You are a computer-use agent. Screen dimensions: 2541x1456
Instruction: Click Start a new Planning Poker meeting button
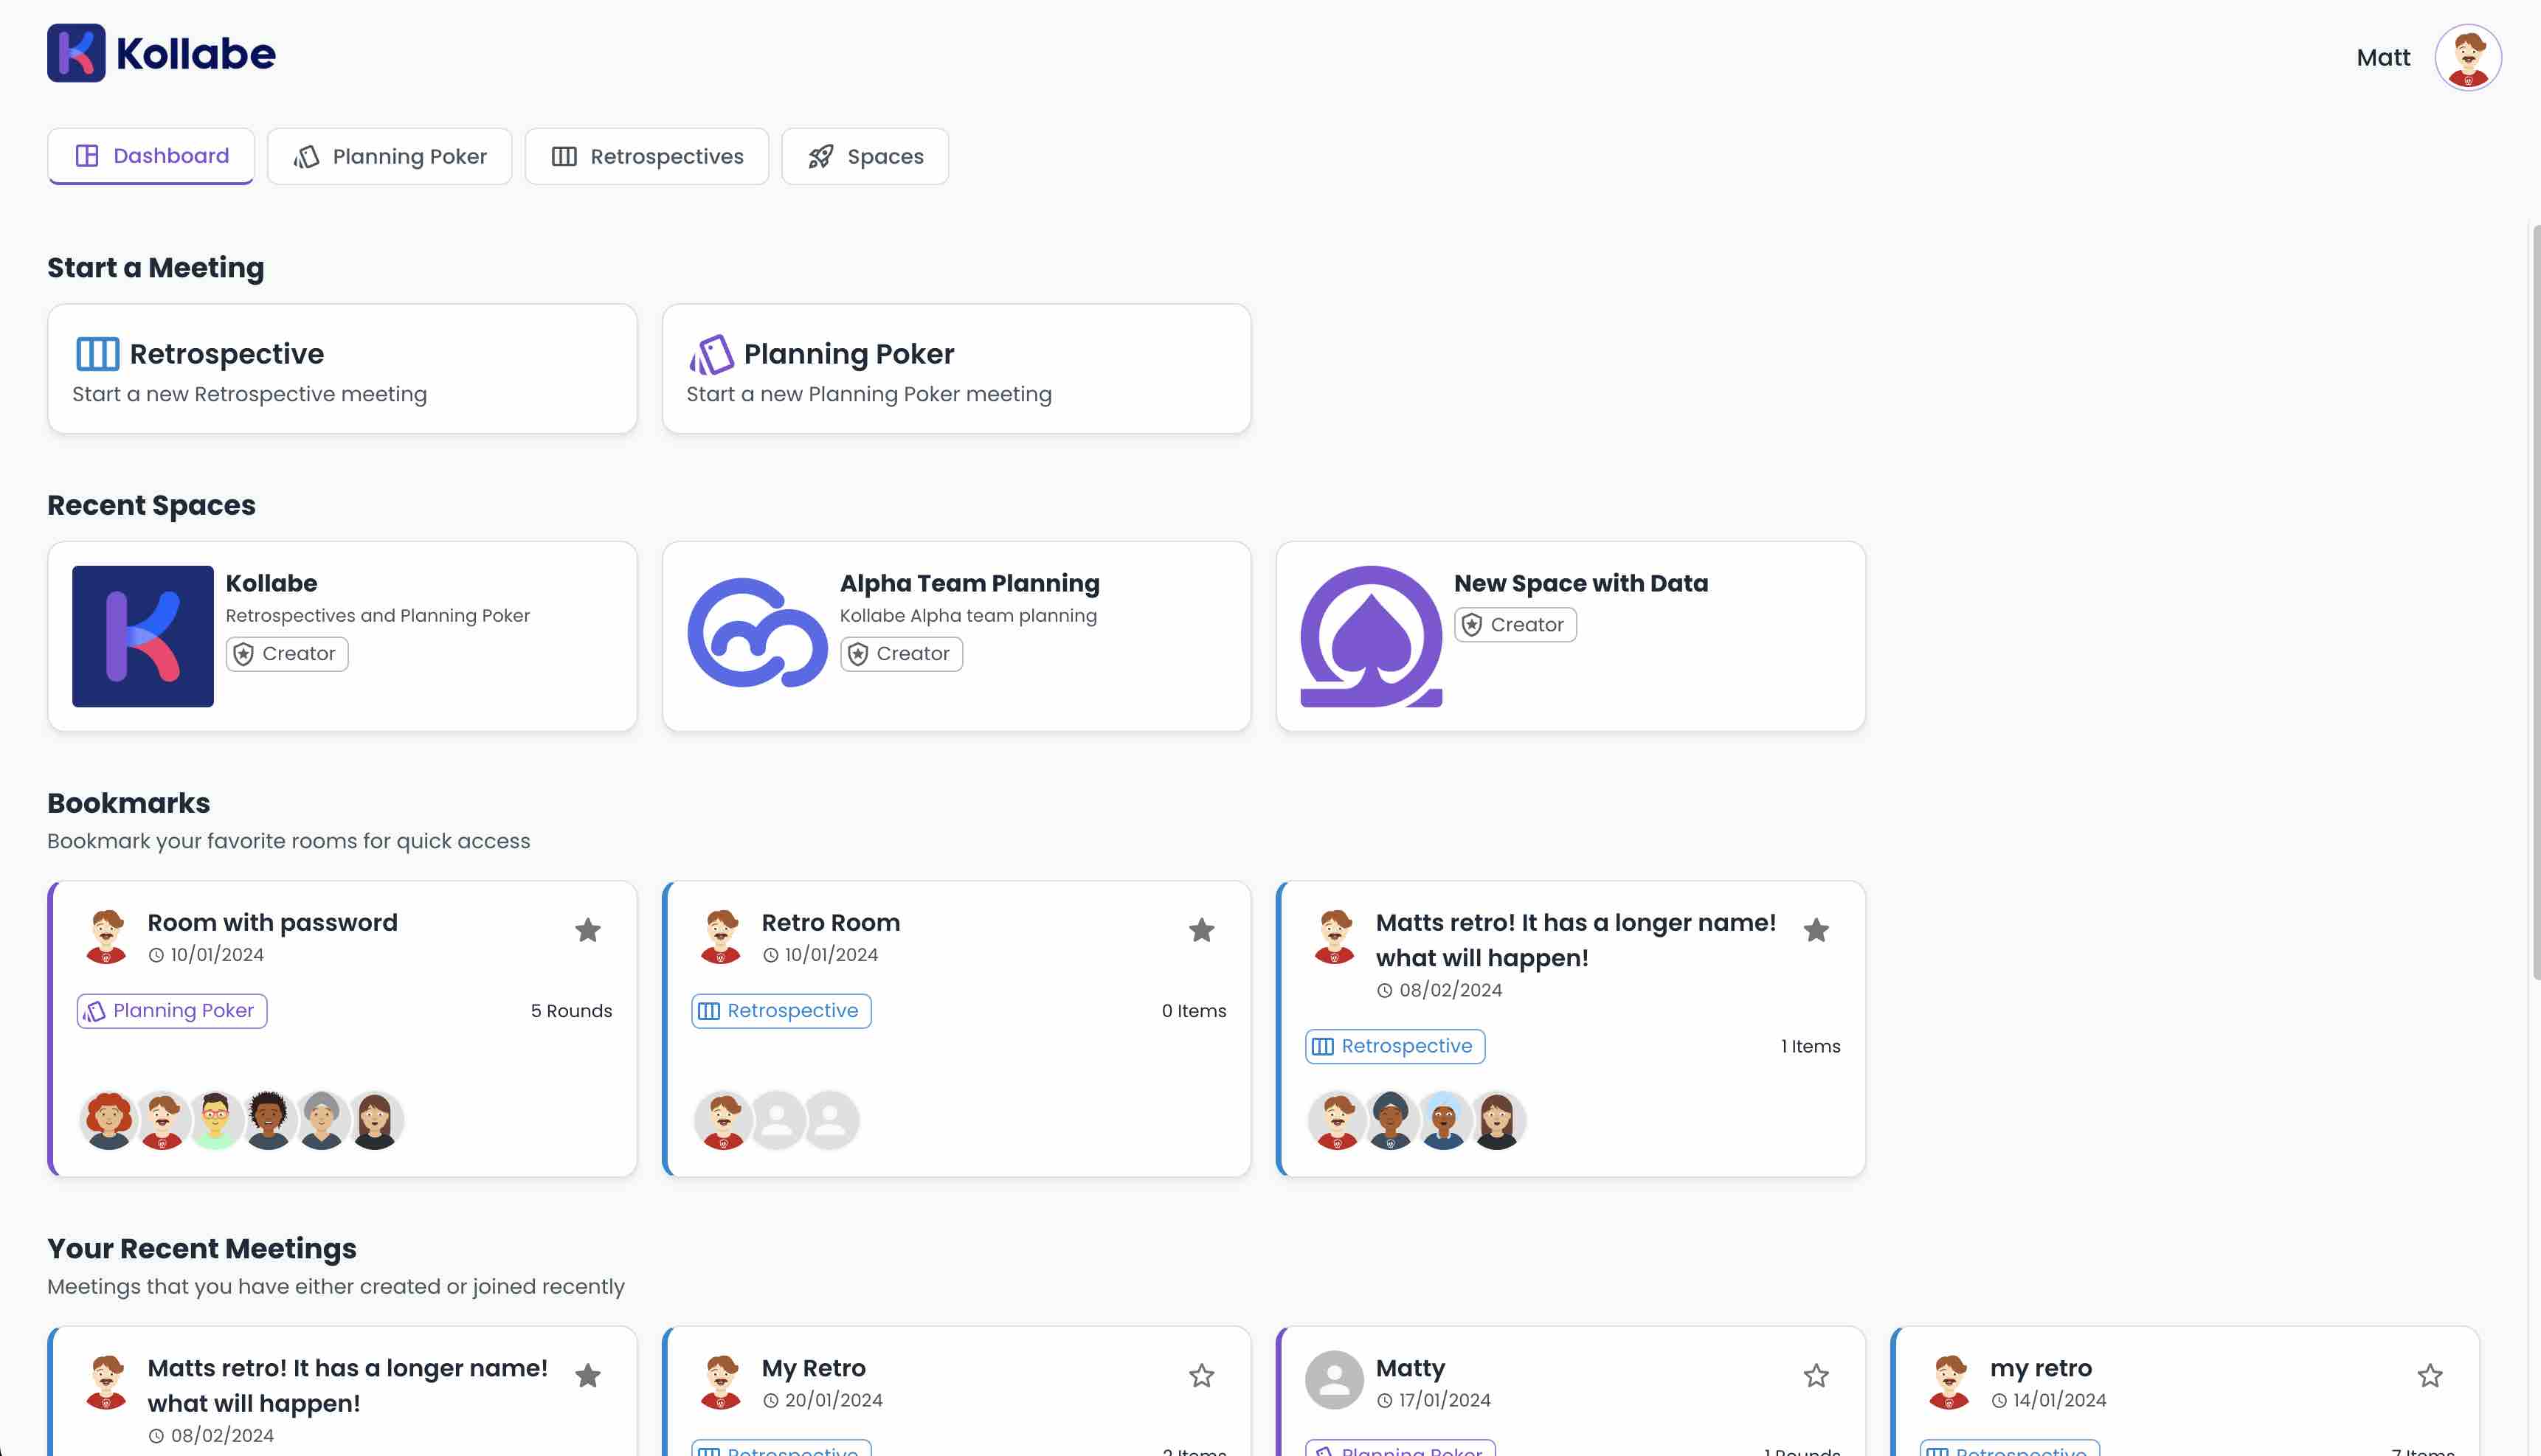tap(956, 366)
